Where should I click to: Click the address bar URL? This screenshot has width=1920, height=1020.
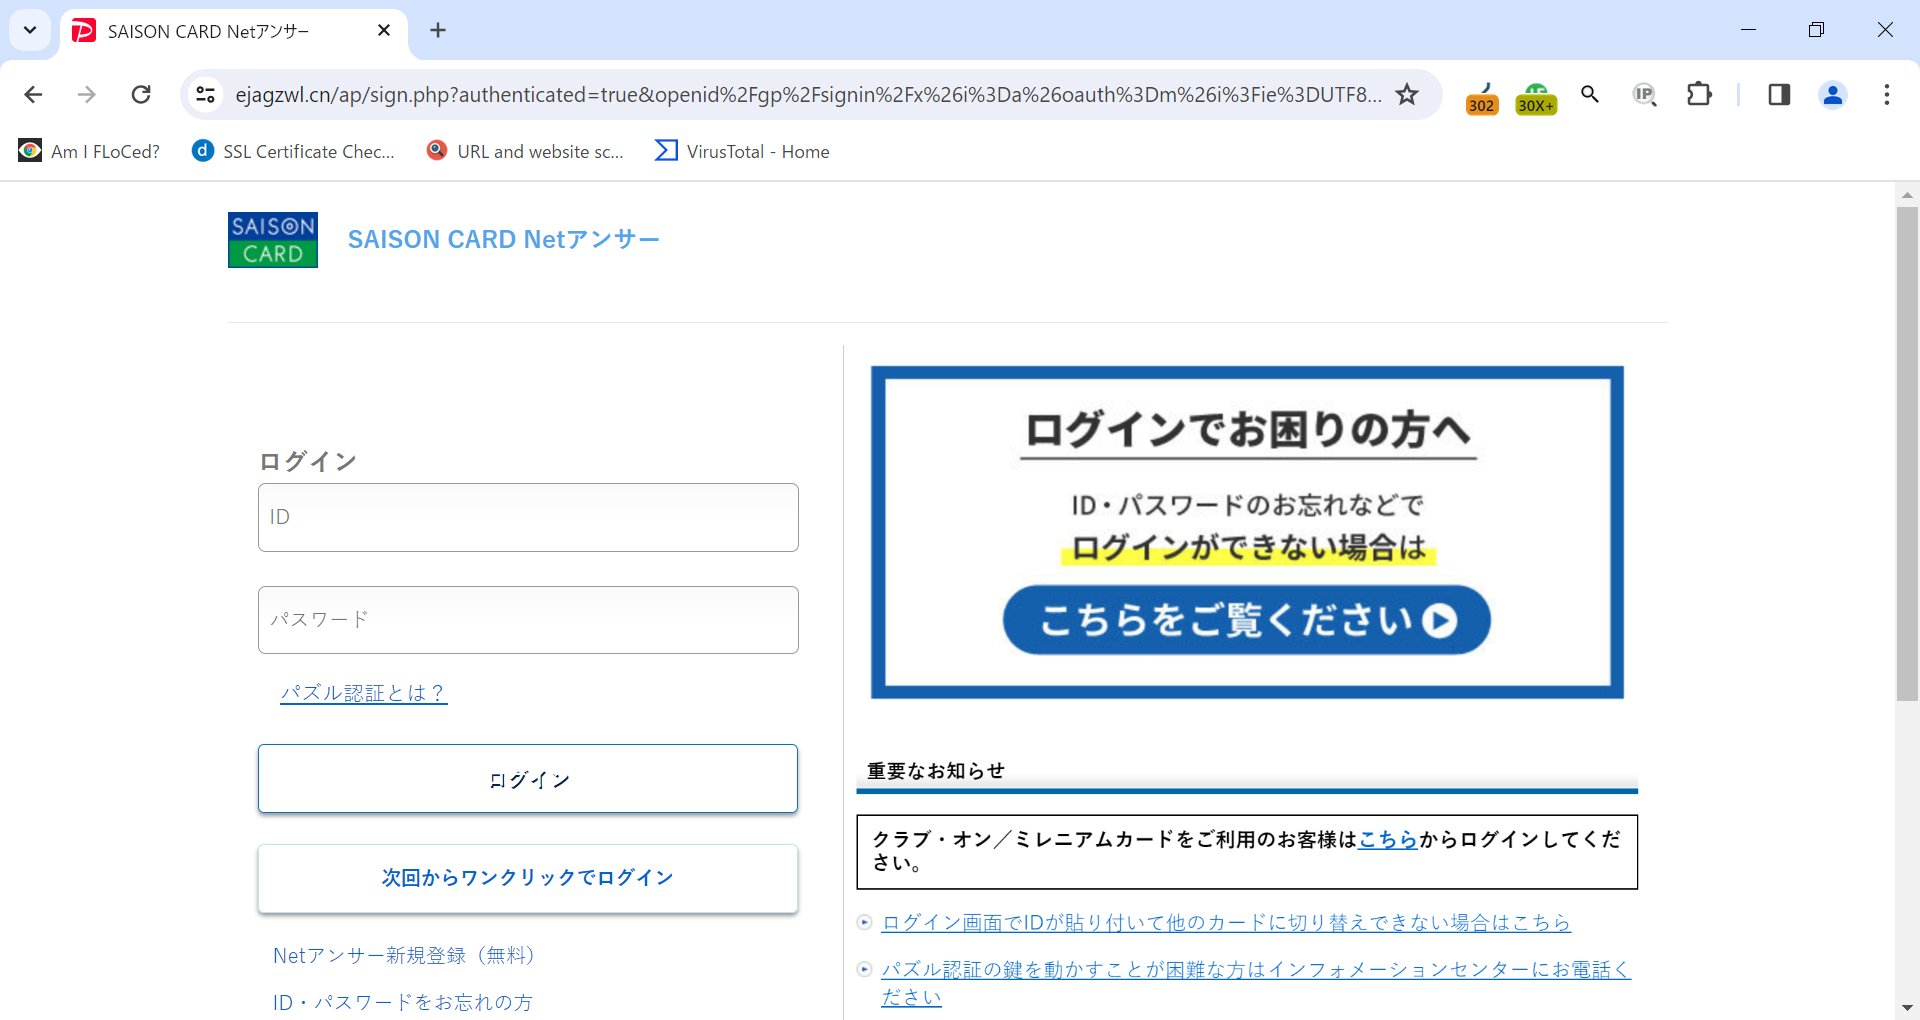click(x=808, y=95)
